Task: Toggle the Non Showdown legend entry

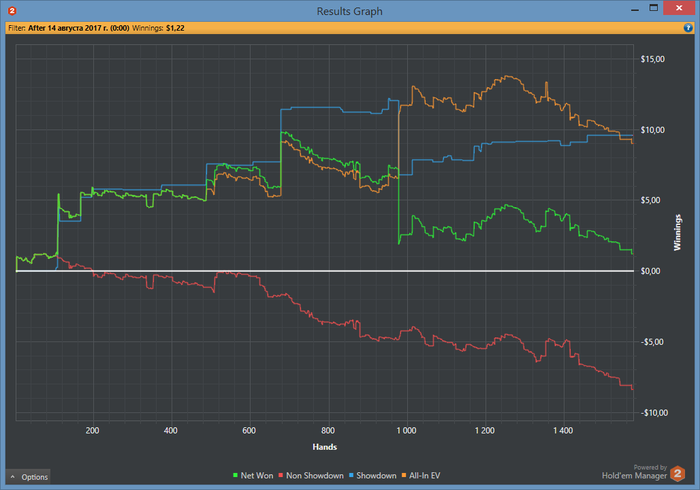Action: [311, 476]
